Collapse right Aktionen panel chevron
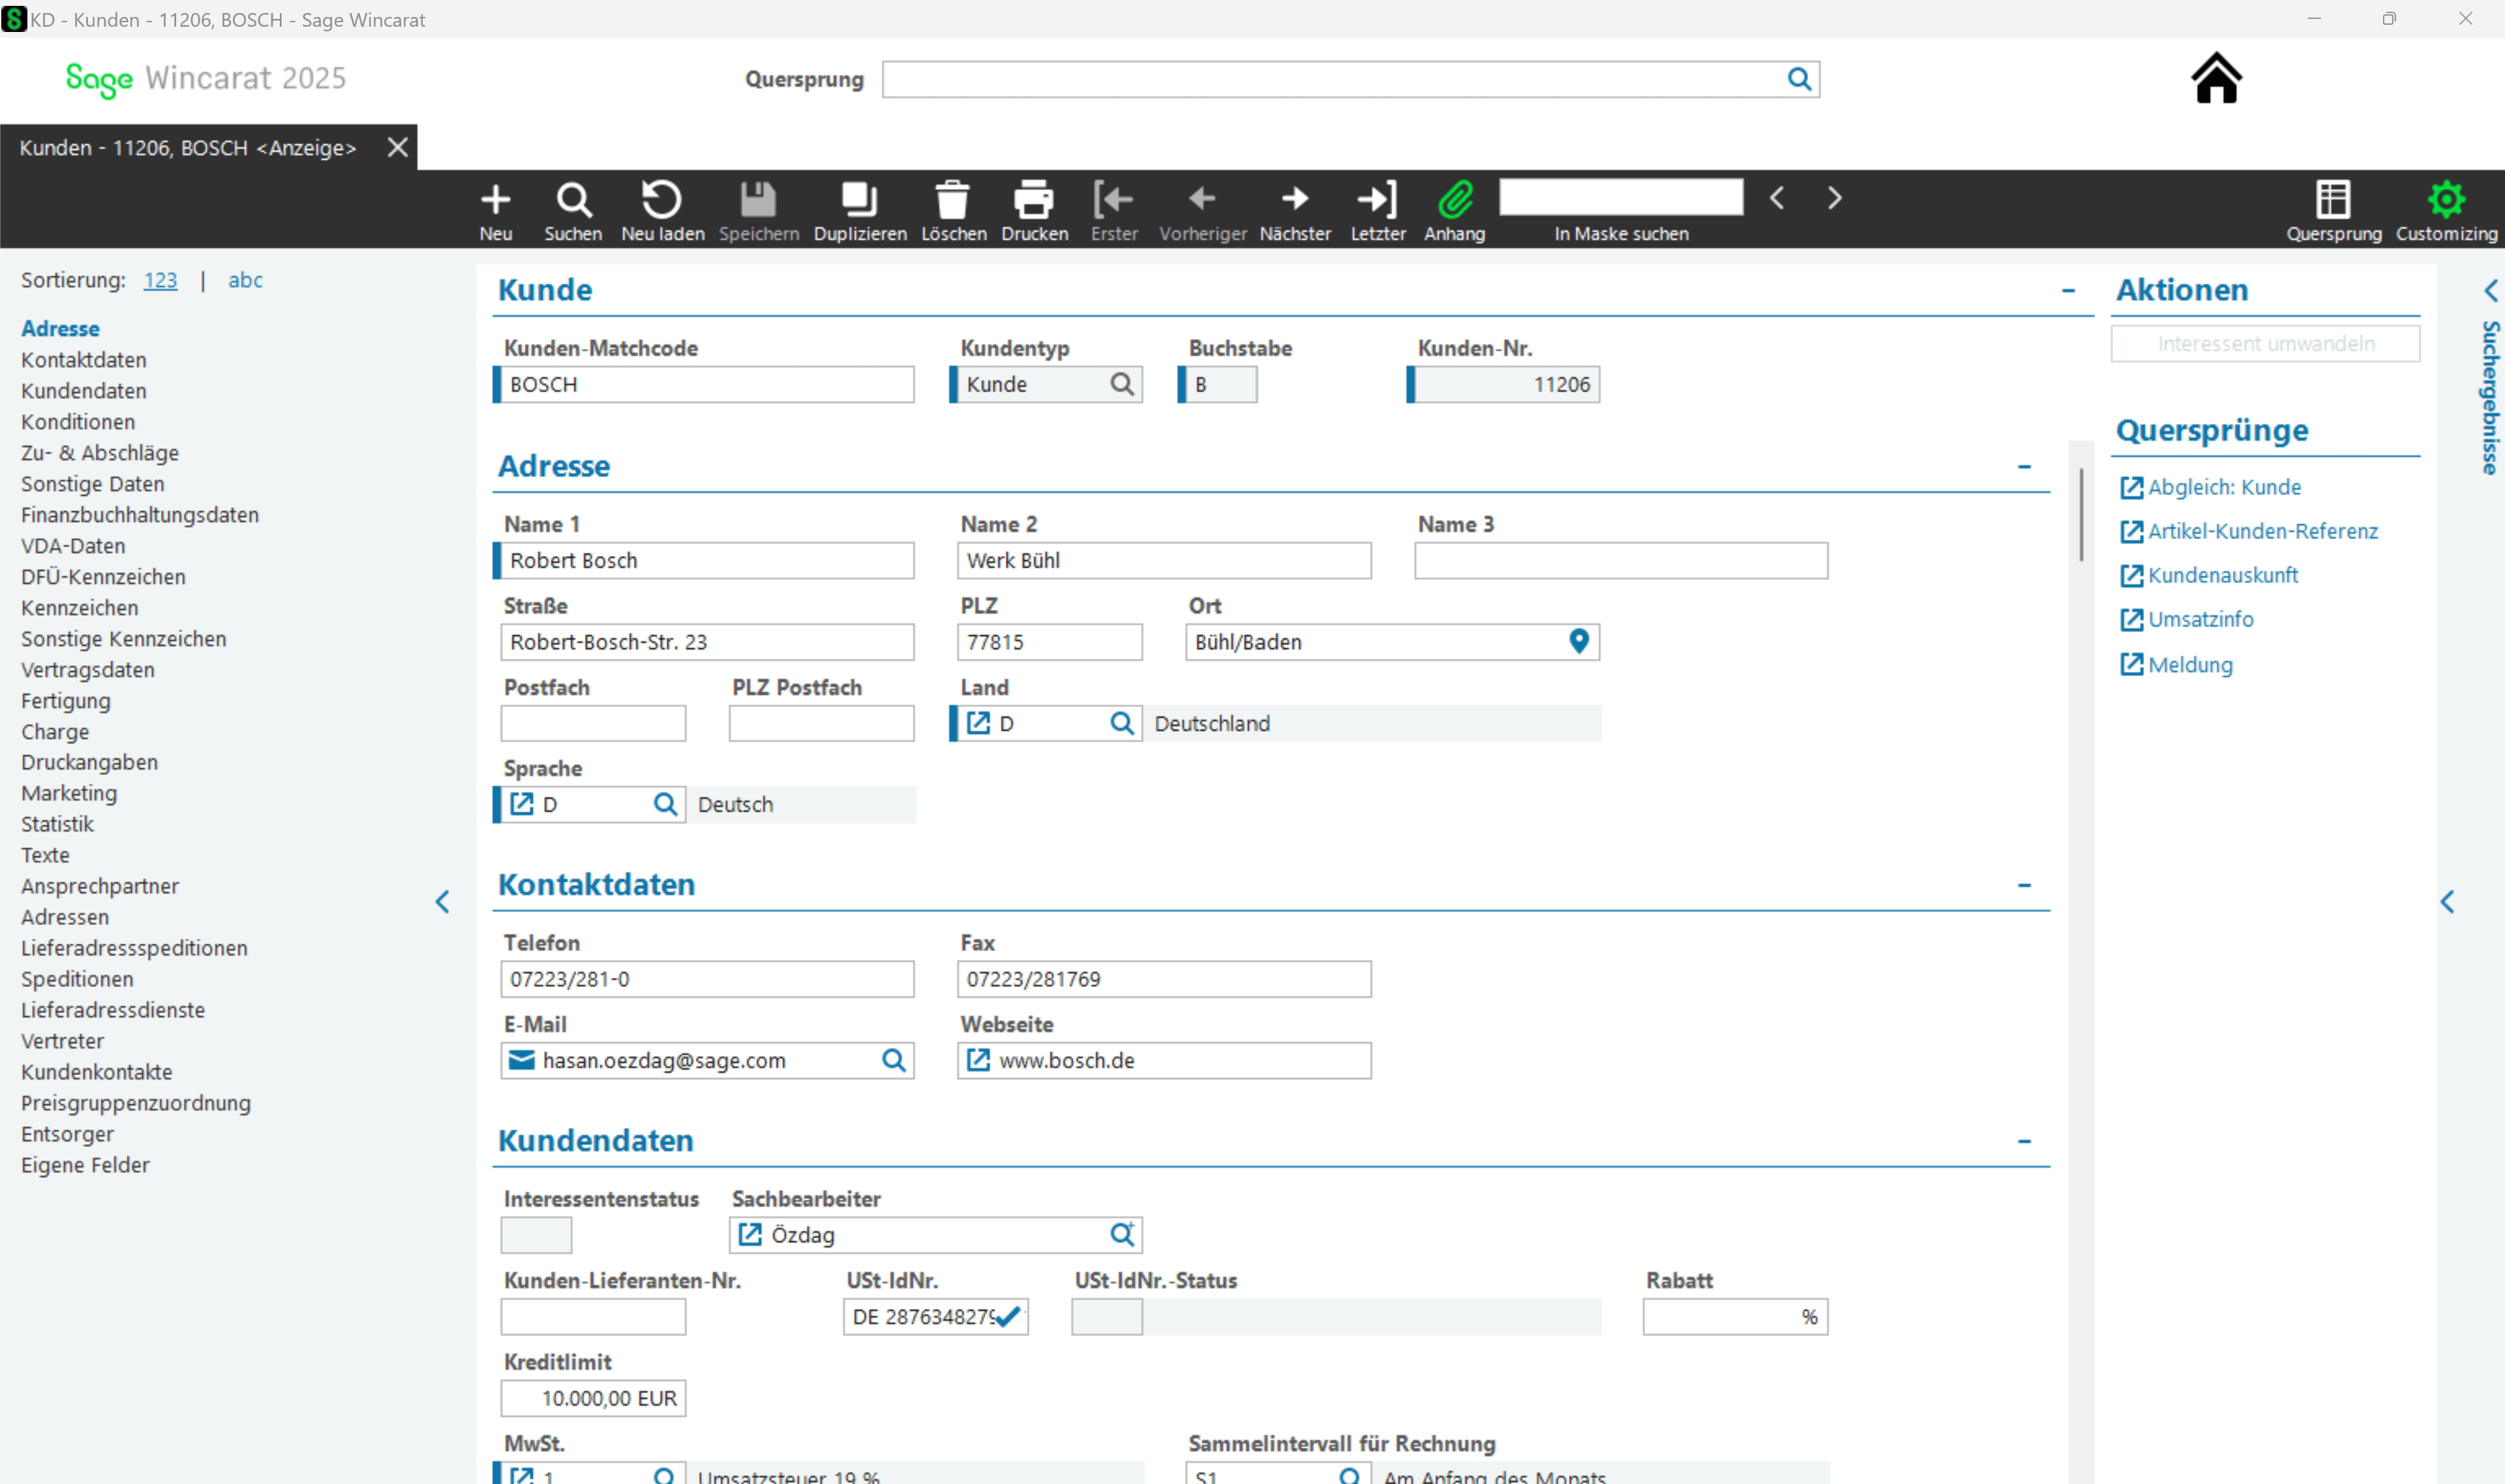The image size is (2505, 1484). (2447, 902)
